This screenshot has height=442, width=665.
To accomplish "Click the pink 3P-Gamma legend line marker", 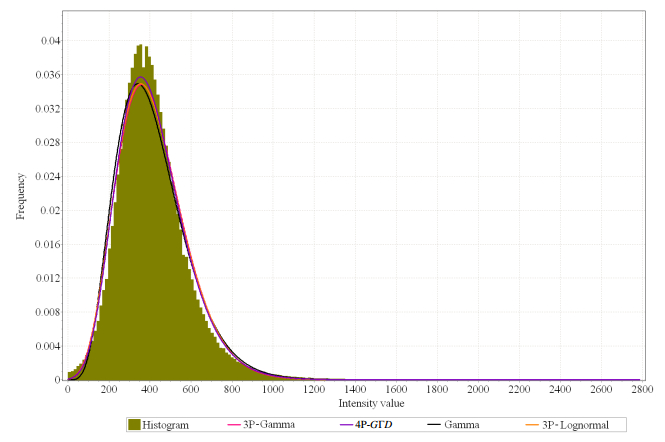I will (x=234, y=424).
